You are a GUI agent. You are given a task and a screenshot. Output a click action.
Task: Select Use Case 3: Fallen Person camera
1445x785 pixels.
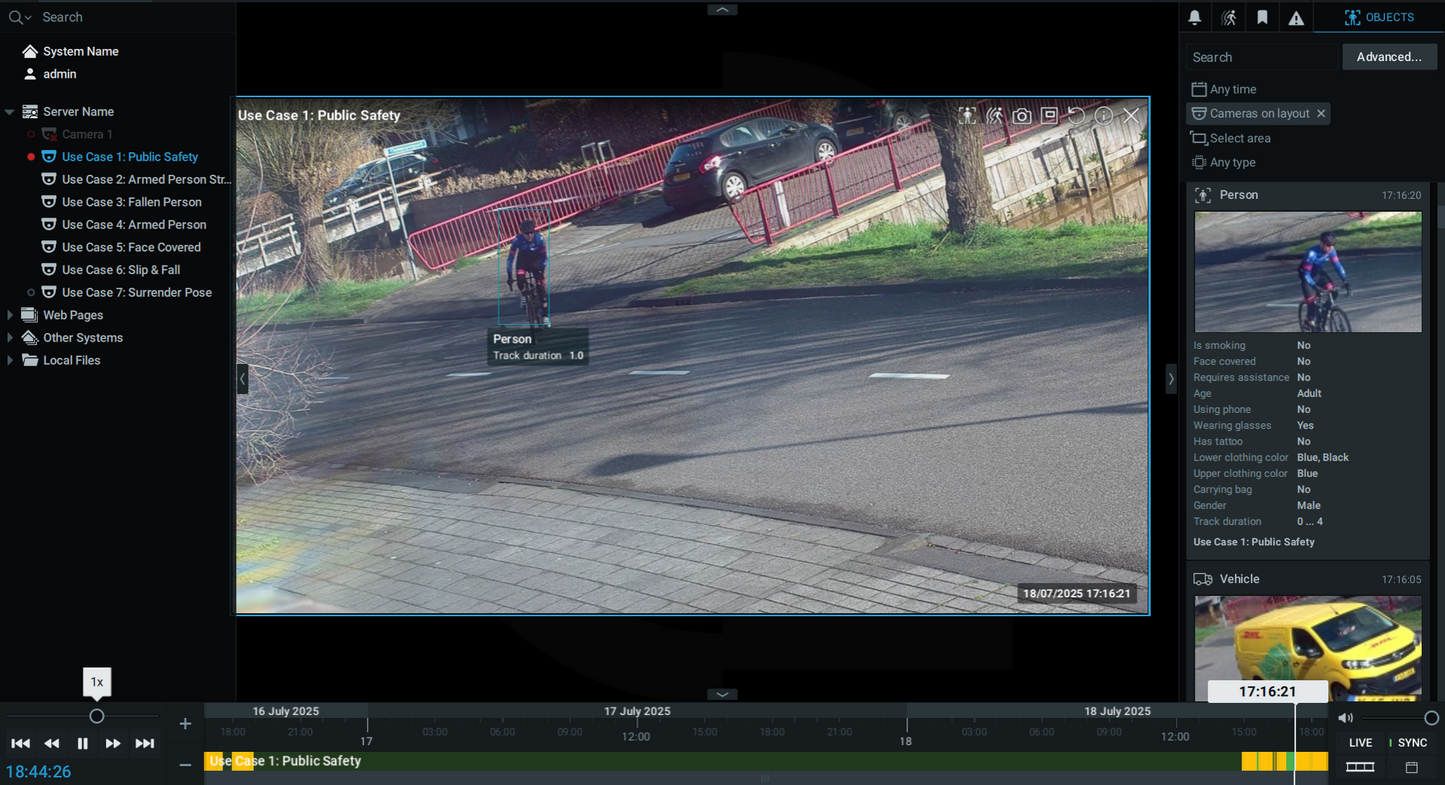(x=131, y=202)
